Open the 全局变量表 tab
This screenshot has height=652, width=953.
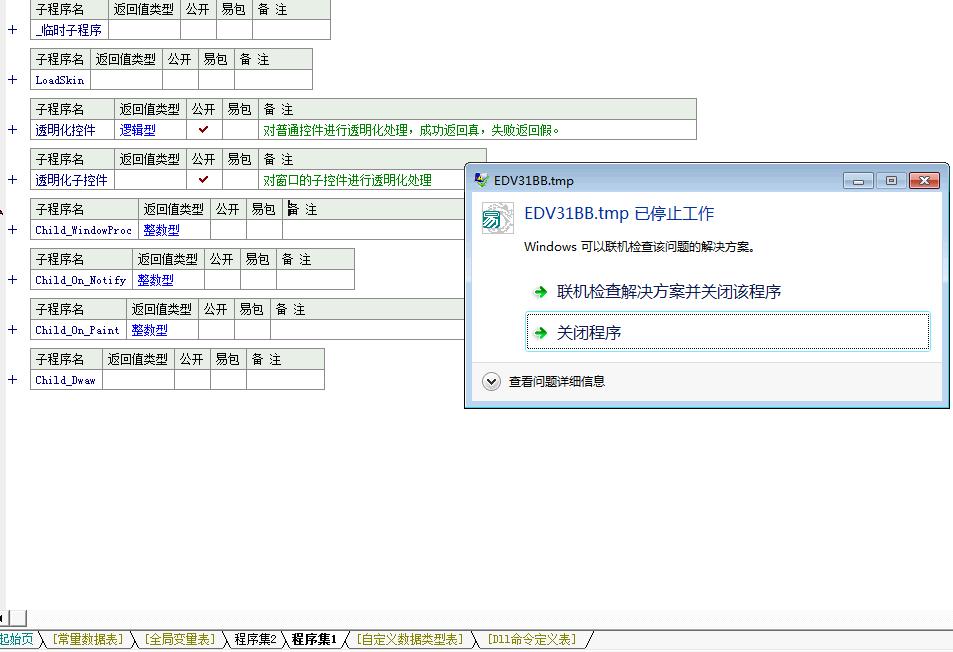coord(180,639)
